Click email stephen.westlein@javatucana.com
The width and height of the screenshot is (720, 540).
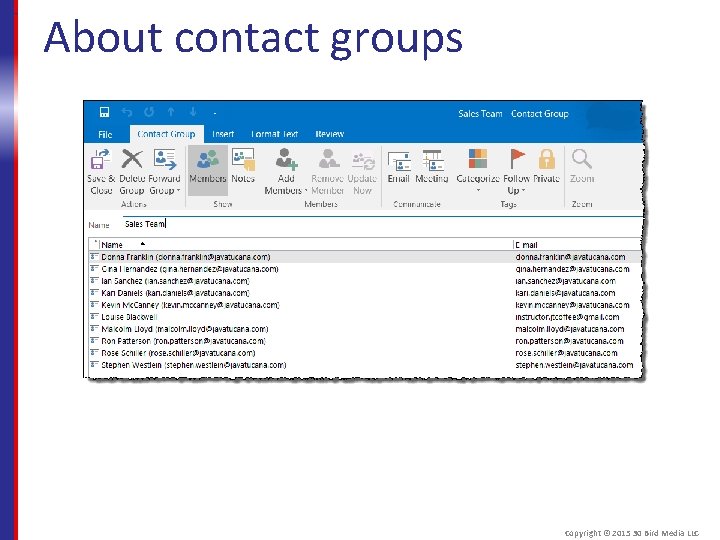[x=574, y=365]
